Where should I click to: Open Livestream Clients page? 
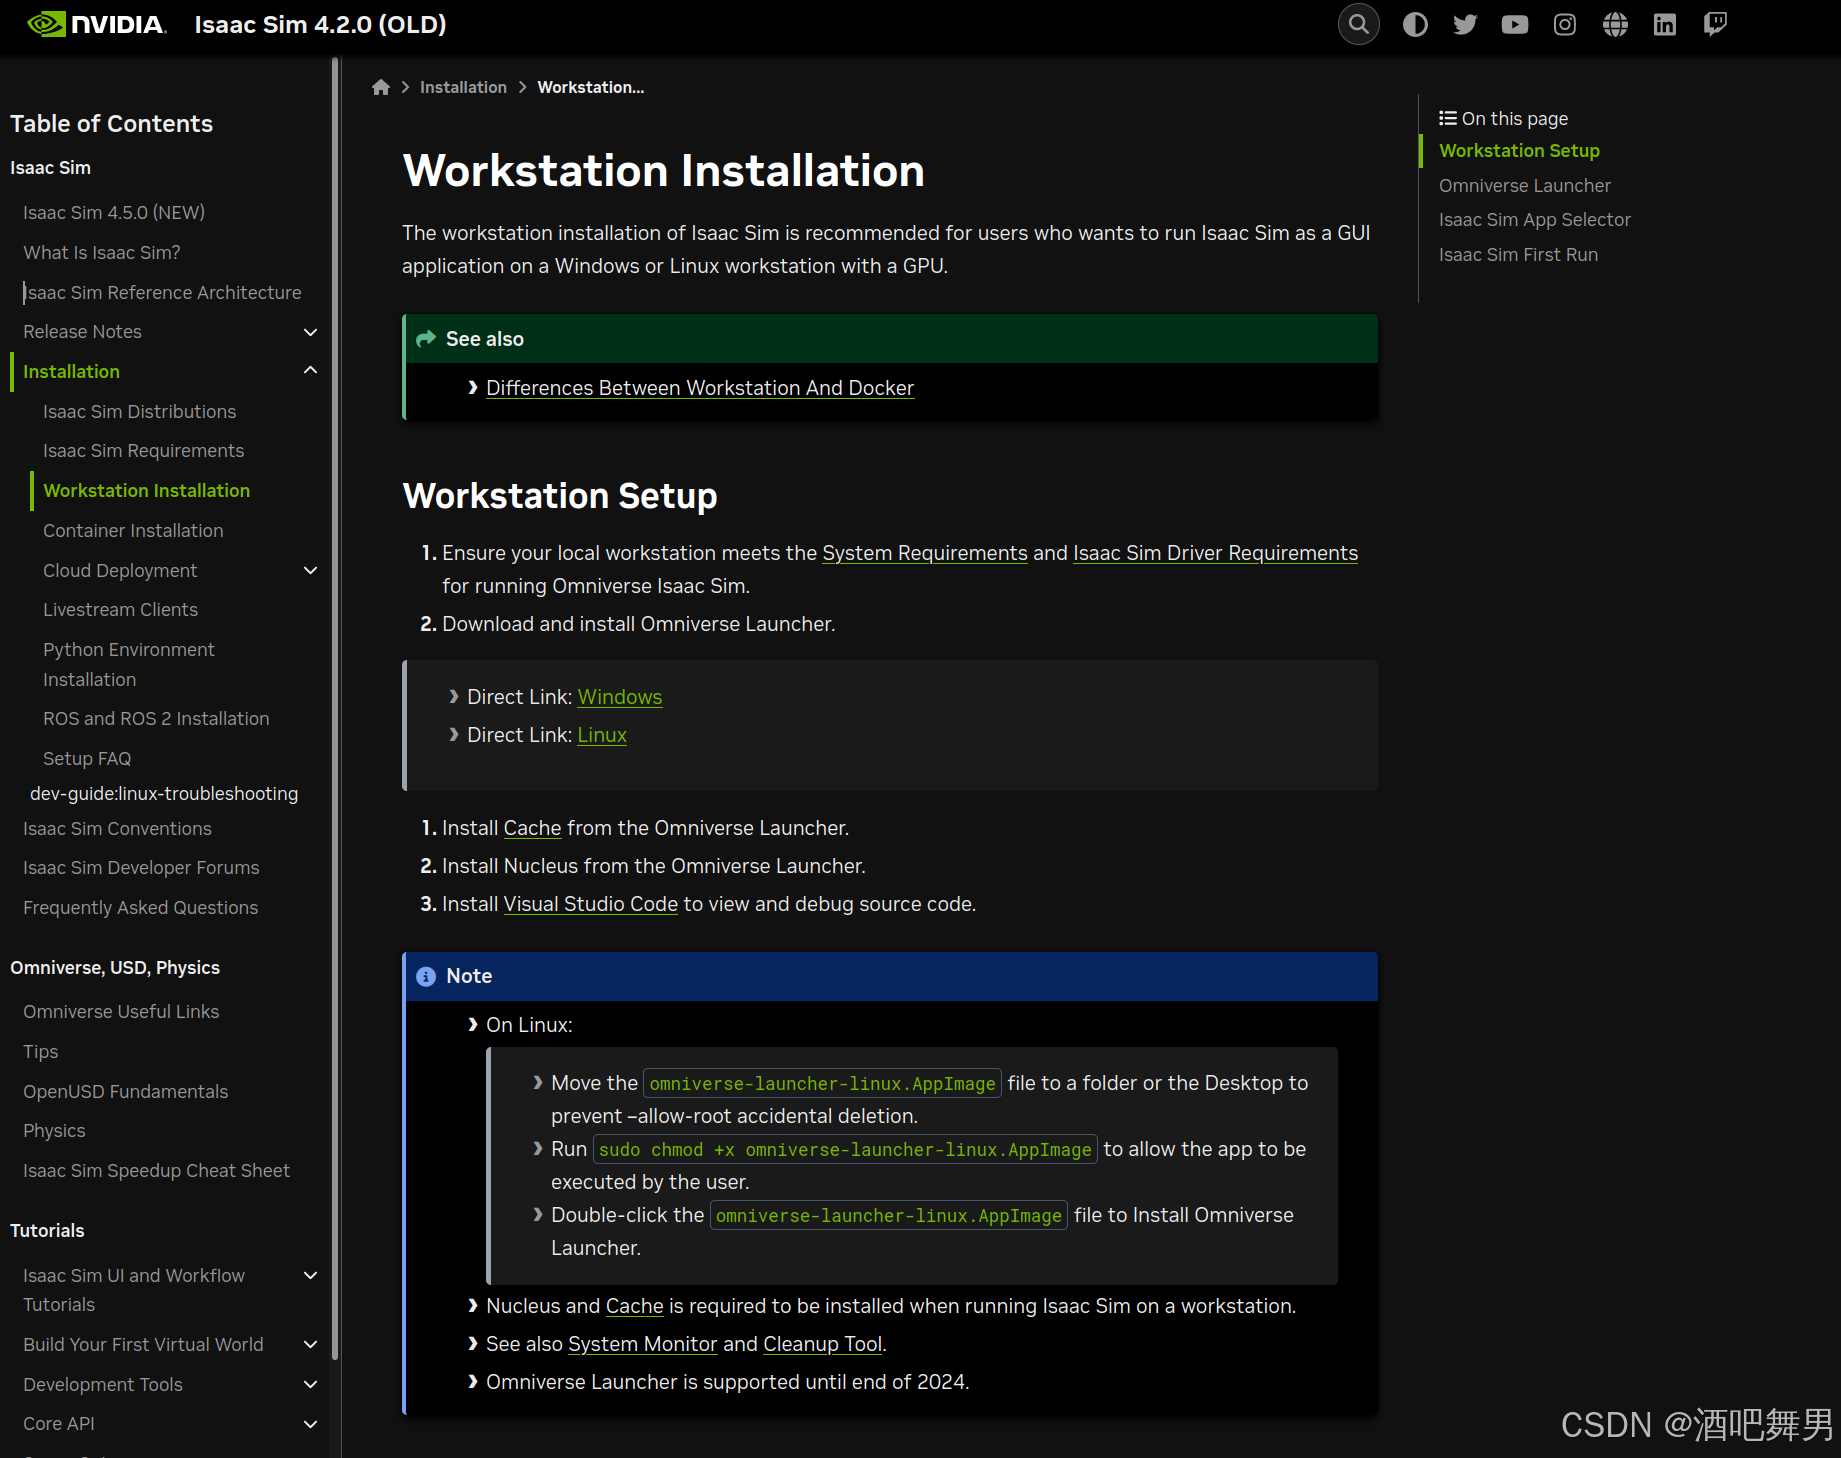(x=120, y=609)
